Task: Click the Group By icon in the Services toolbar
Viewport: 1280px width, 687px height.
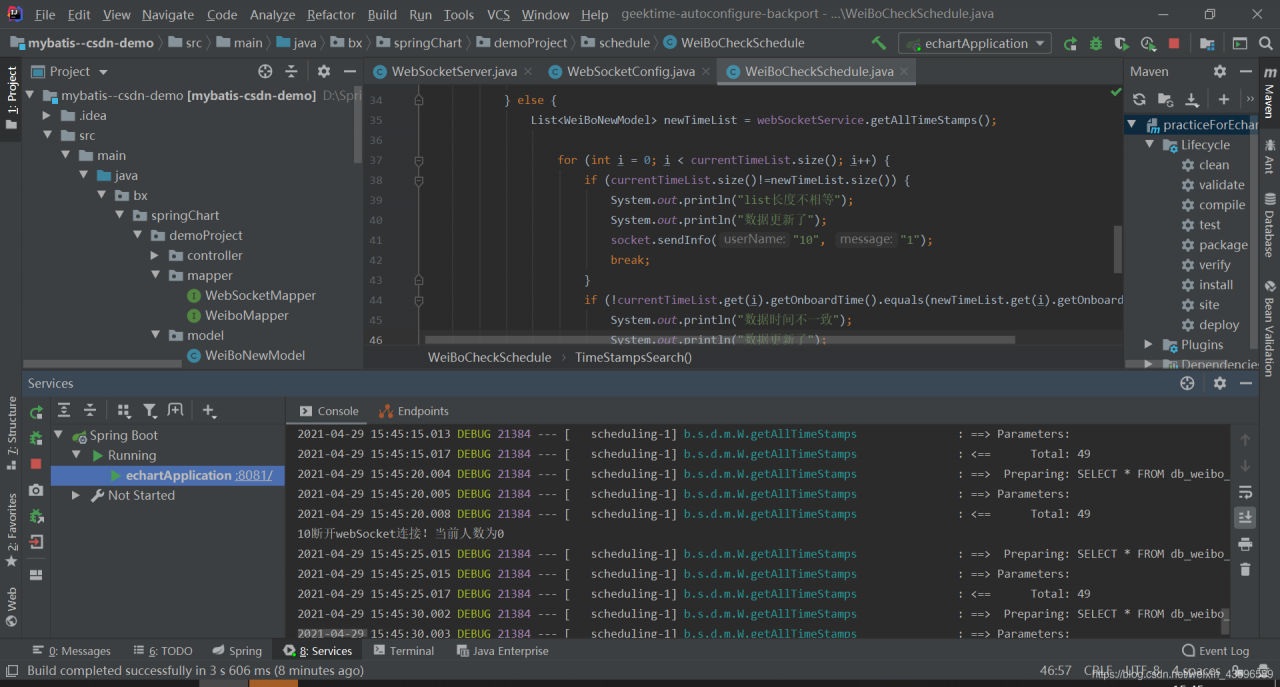Action: (124, 410)
